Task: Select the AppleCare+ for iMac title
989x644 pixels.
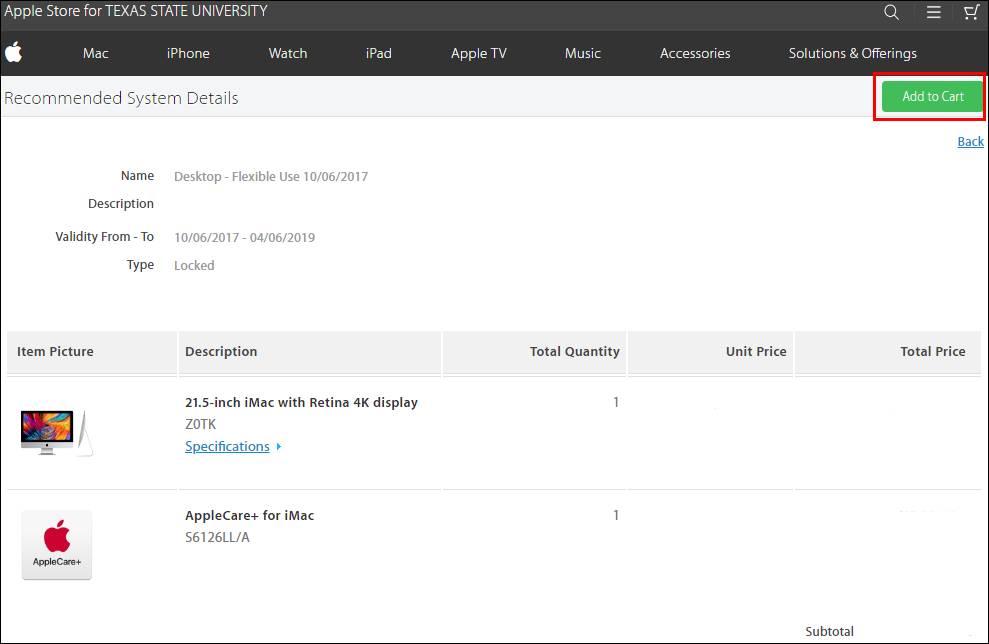Action: [x=249, y=515]
